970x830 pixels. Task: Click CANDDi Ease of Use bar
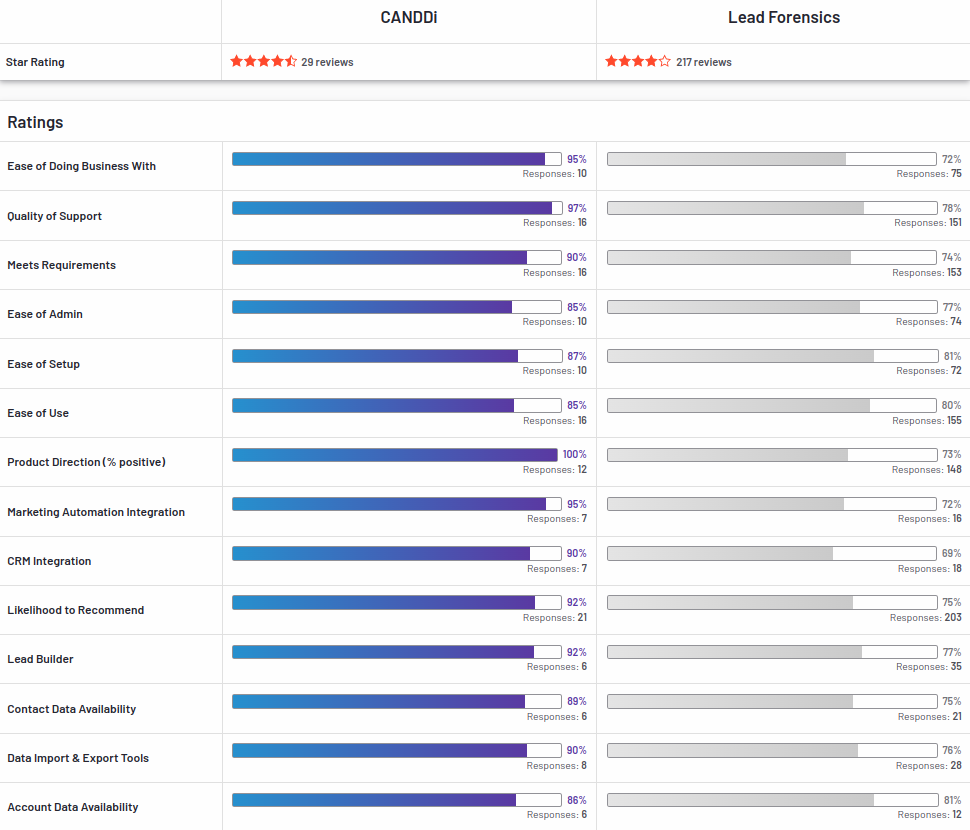[397, 405]
